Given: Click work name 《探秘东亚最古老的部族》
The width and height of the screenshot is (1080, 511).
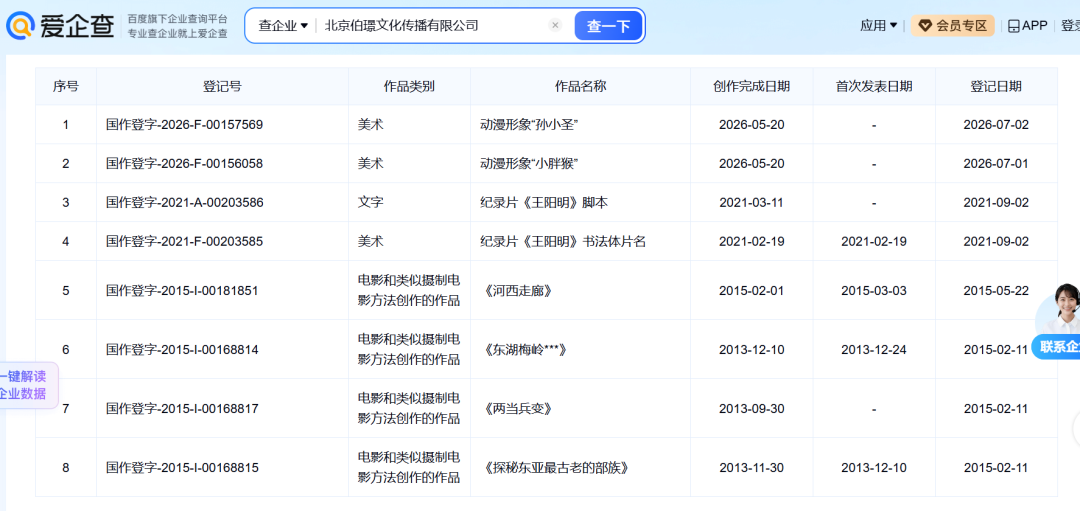Looking at the screenshot, I should coord(556,468).
